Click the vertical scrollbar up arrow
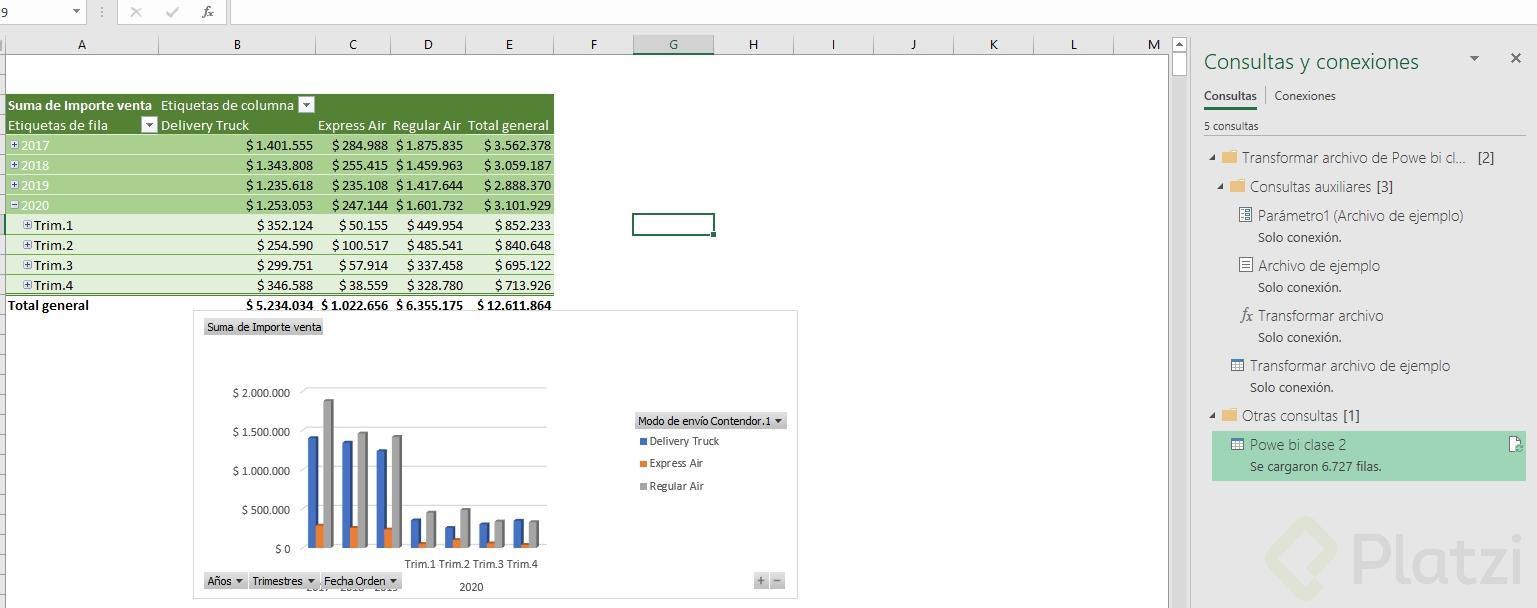This screenshot has width=1537, height=608. click(1179, 44)
